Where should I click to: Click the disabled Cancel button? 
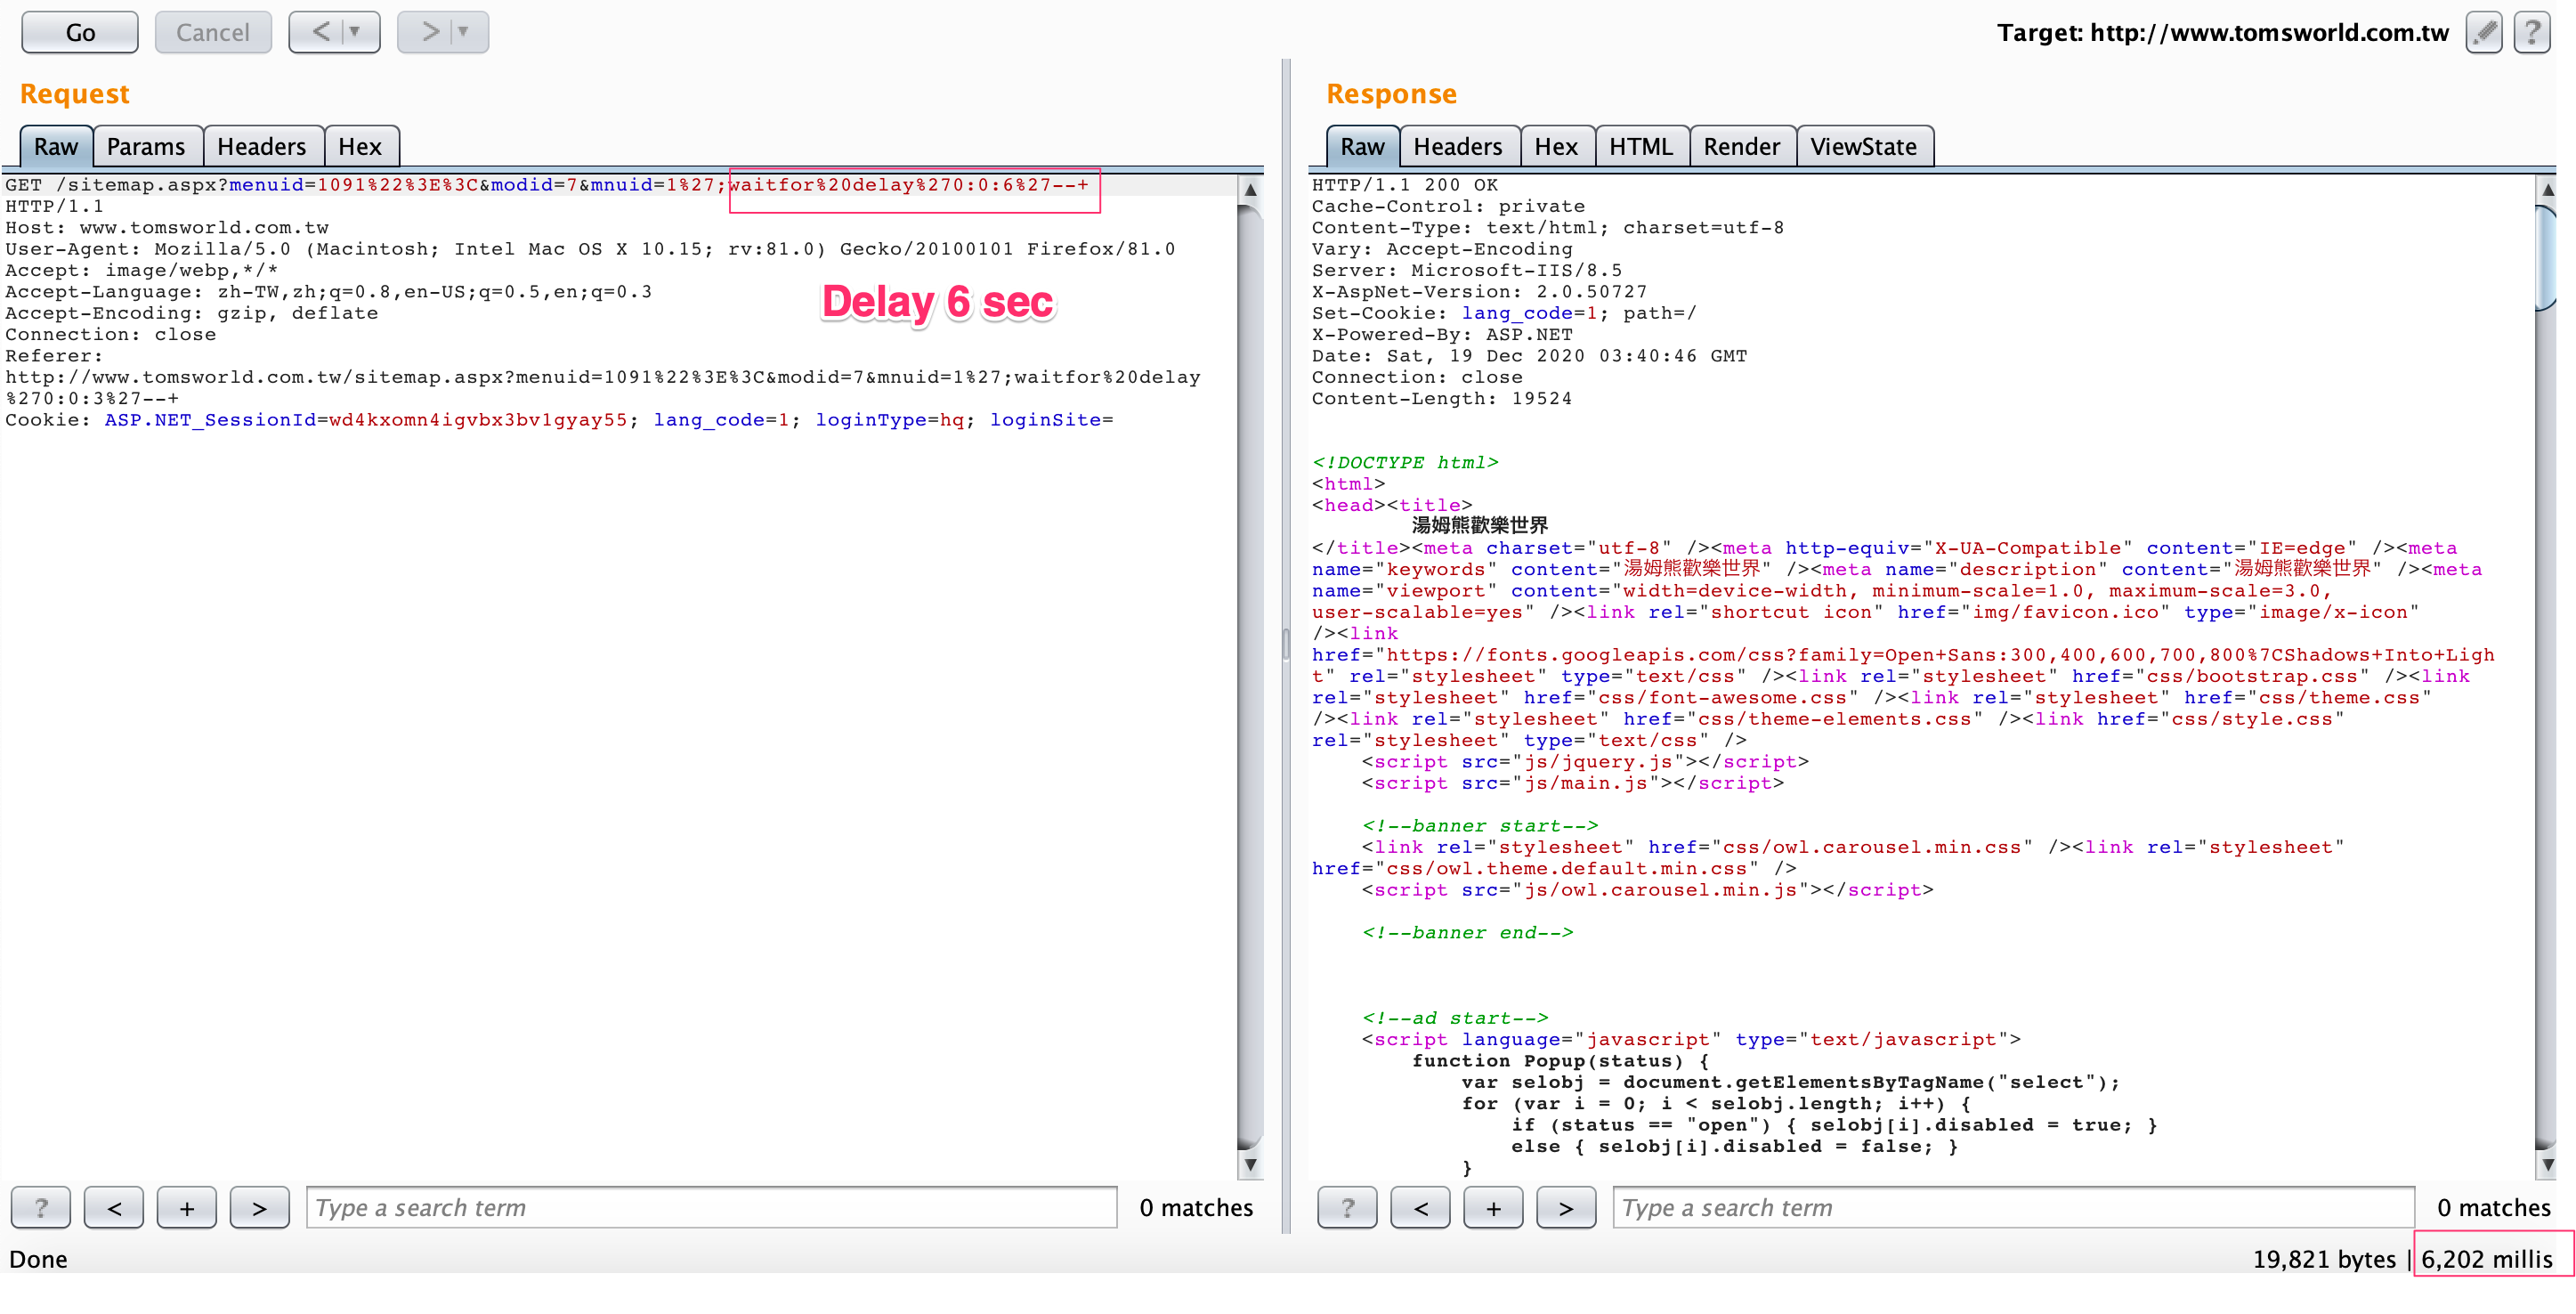click(x=213, y=32)
